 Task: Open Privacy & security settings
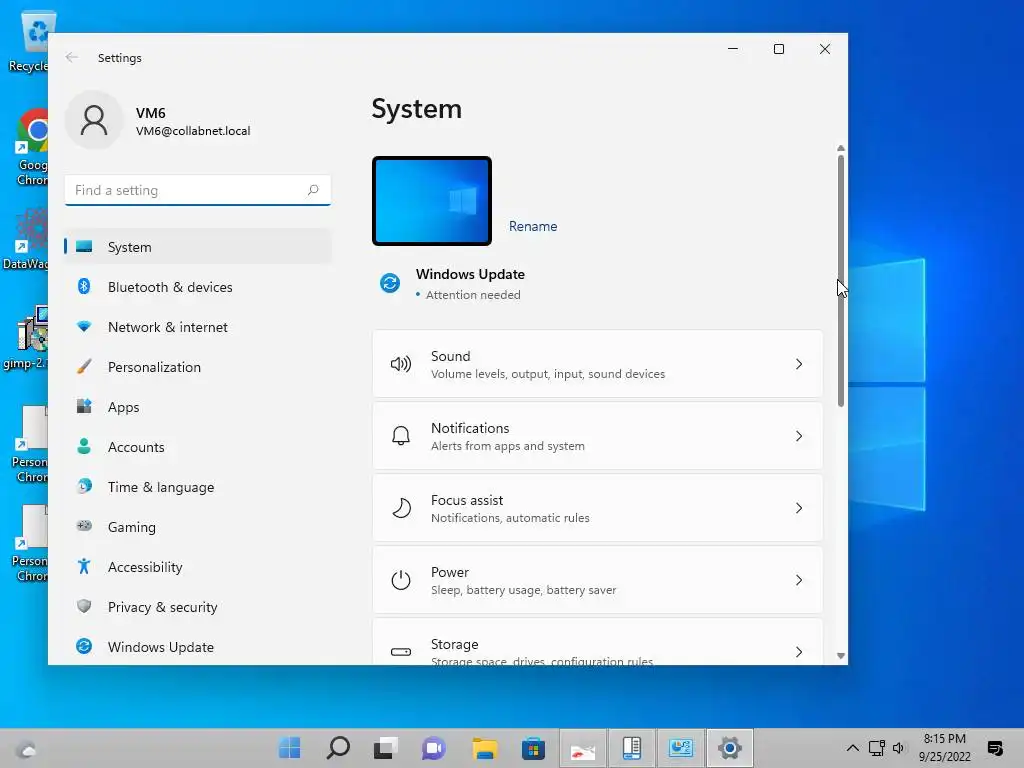[x=198, y=607]
